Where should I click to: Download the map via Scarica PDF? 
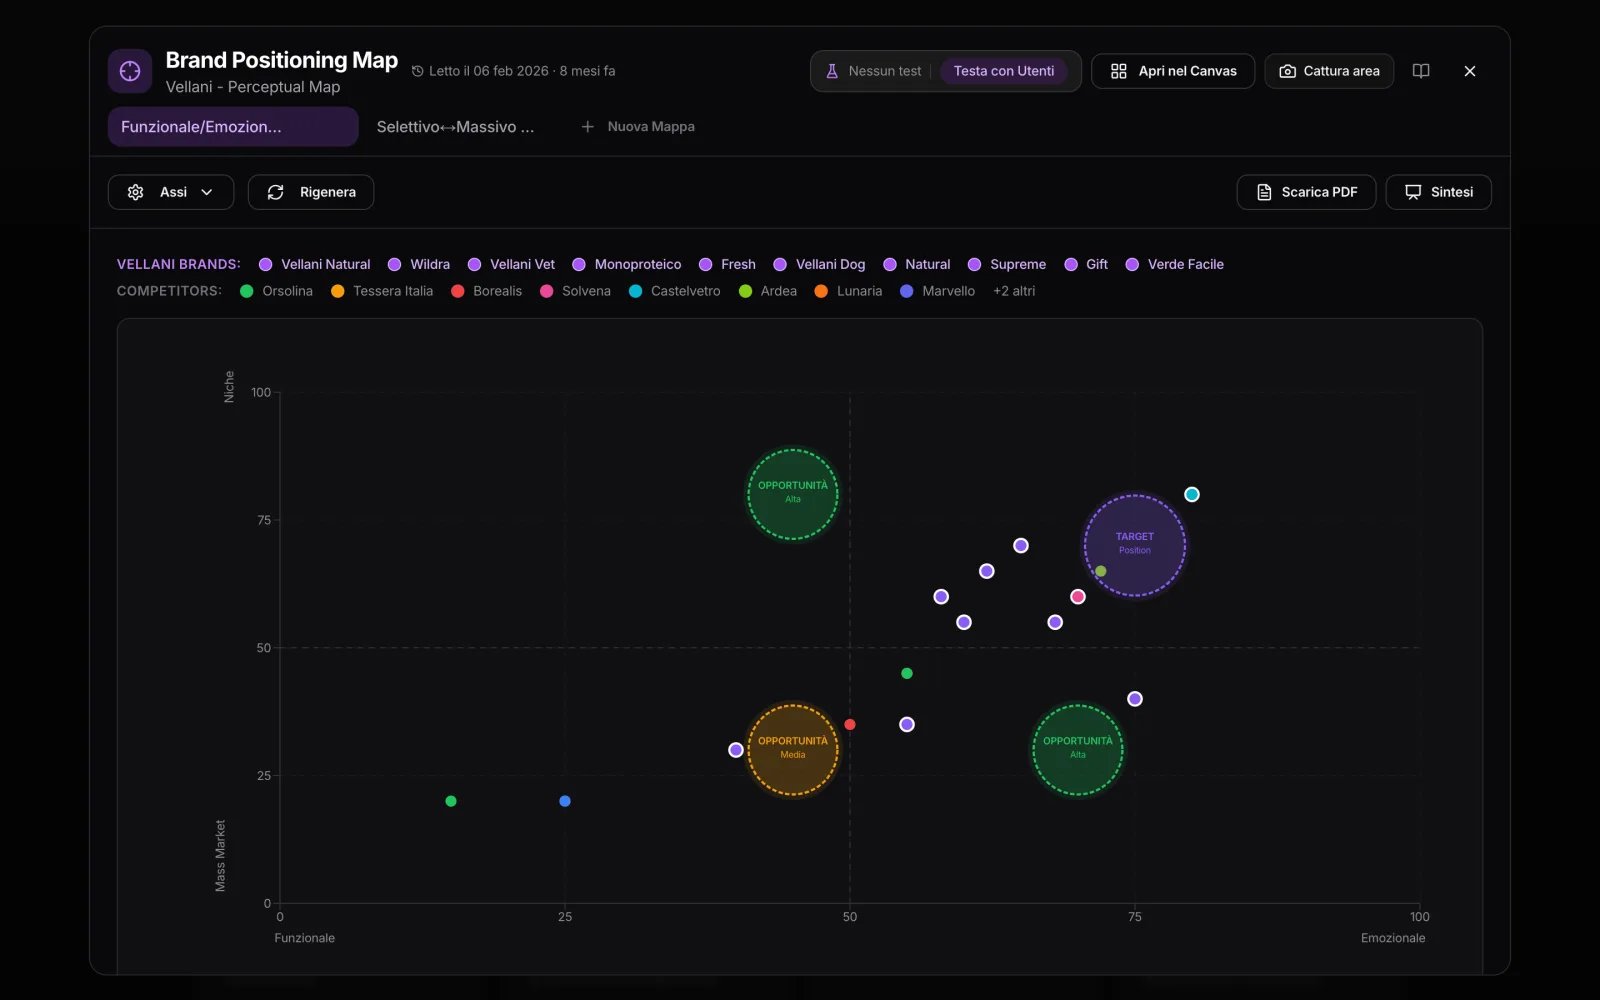[1306, 192]
